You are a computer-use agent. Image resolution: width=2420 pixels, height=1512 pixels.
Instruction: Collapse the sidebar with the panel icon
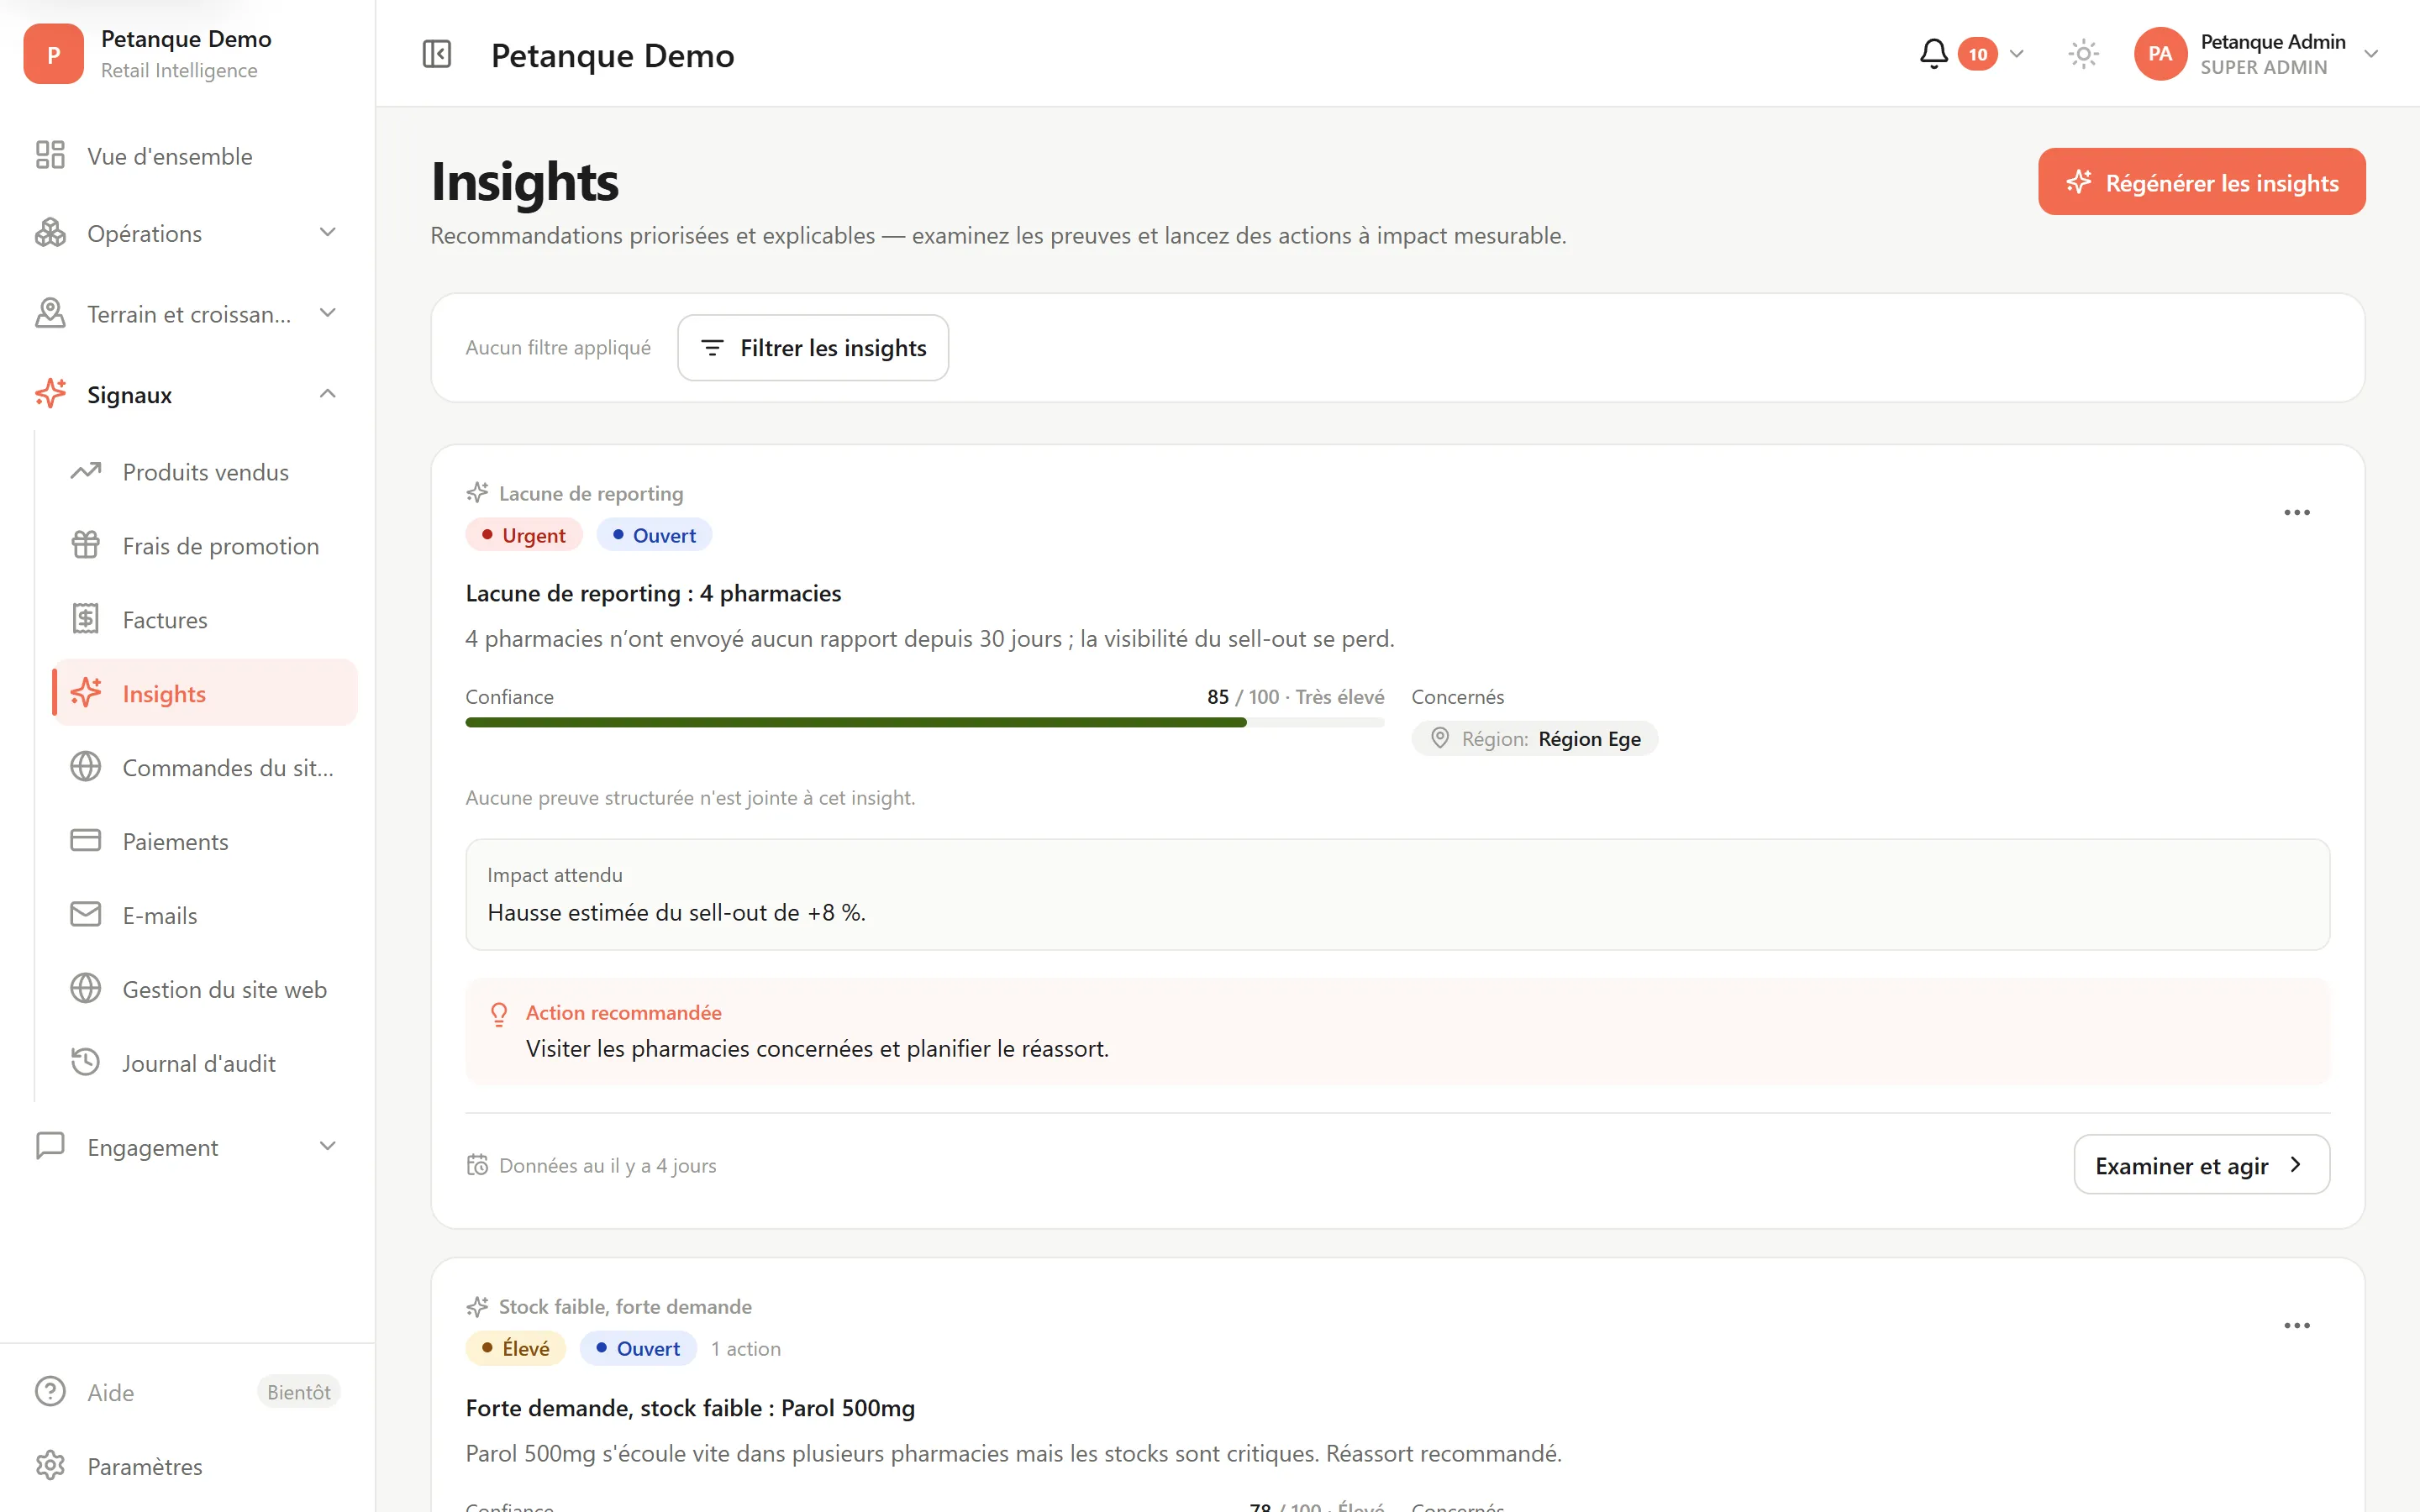tap(437, 54)
